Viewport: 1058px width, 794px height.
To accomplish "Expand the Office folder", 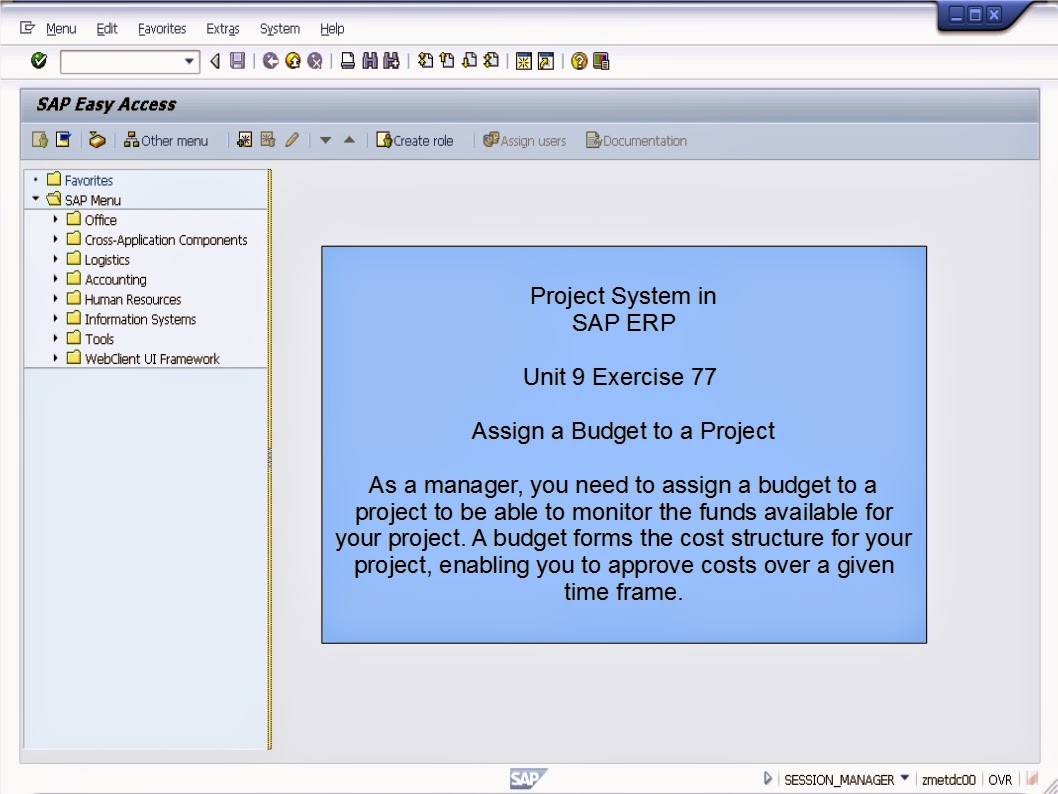I will click(55, 219).
